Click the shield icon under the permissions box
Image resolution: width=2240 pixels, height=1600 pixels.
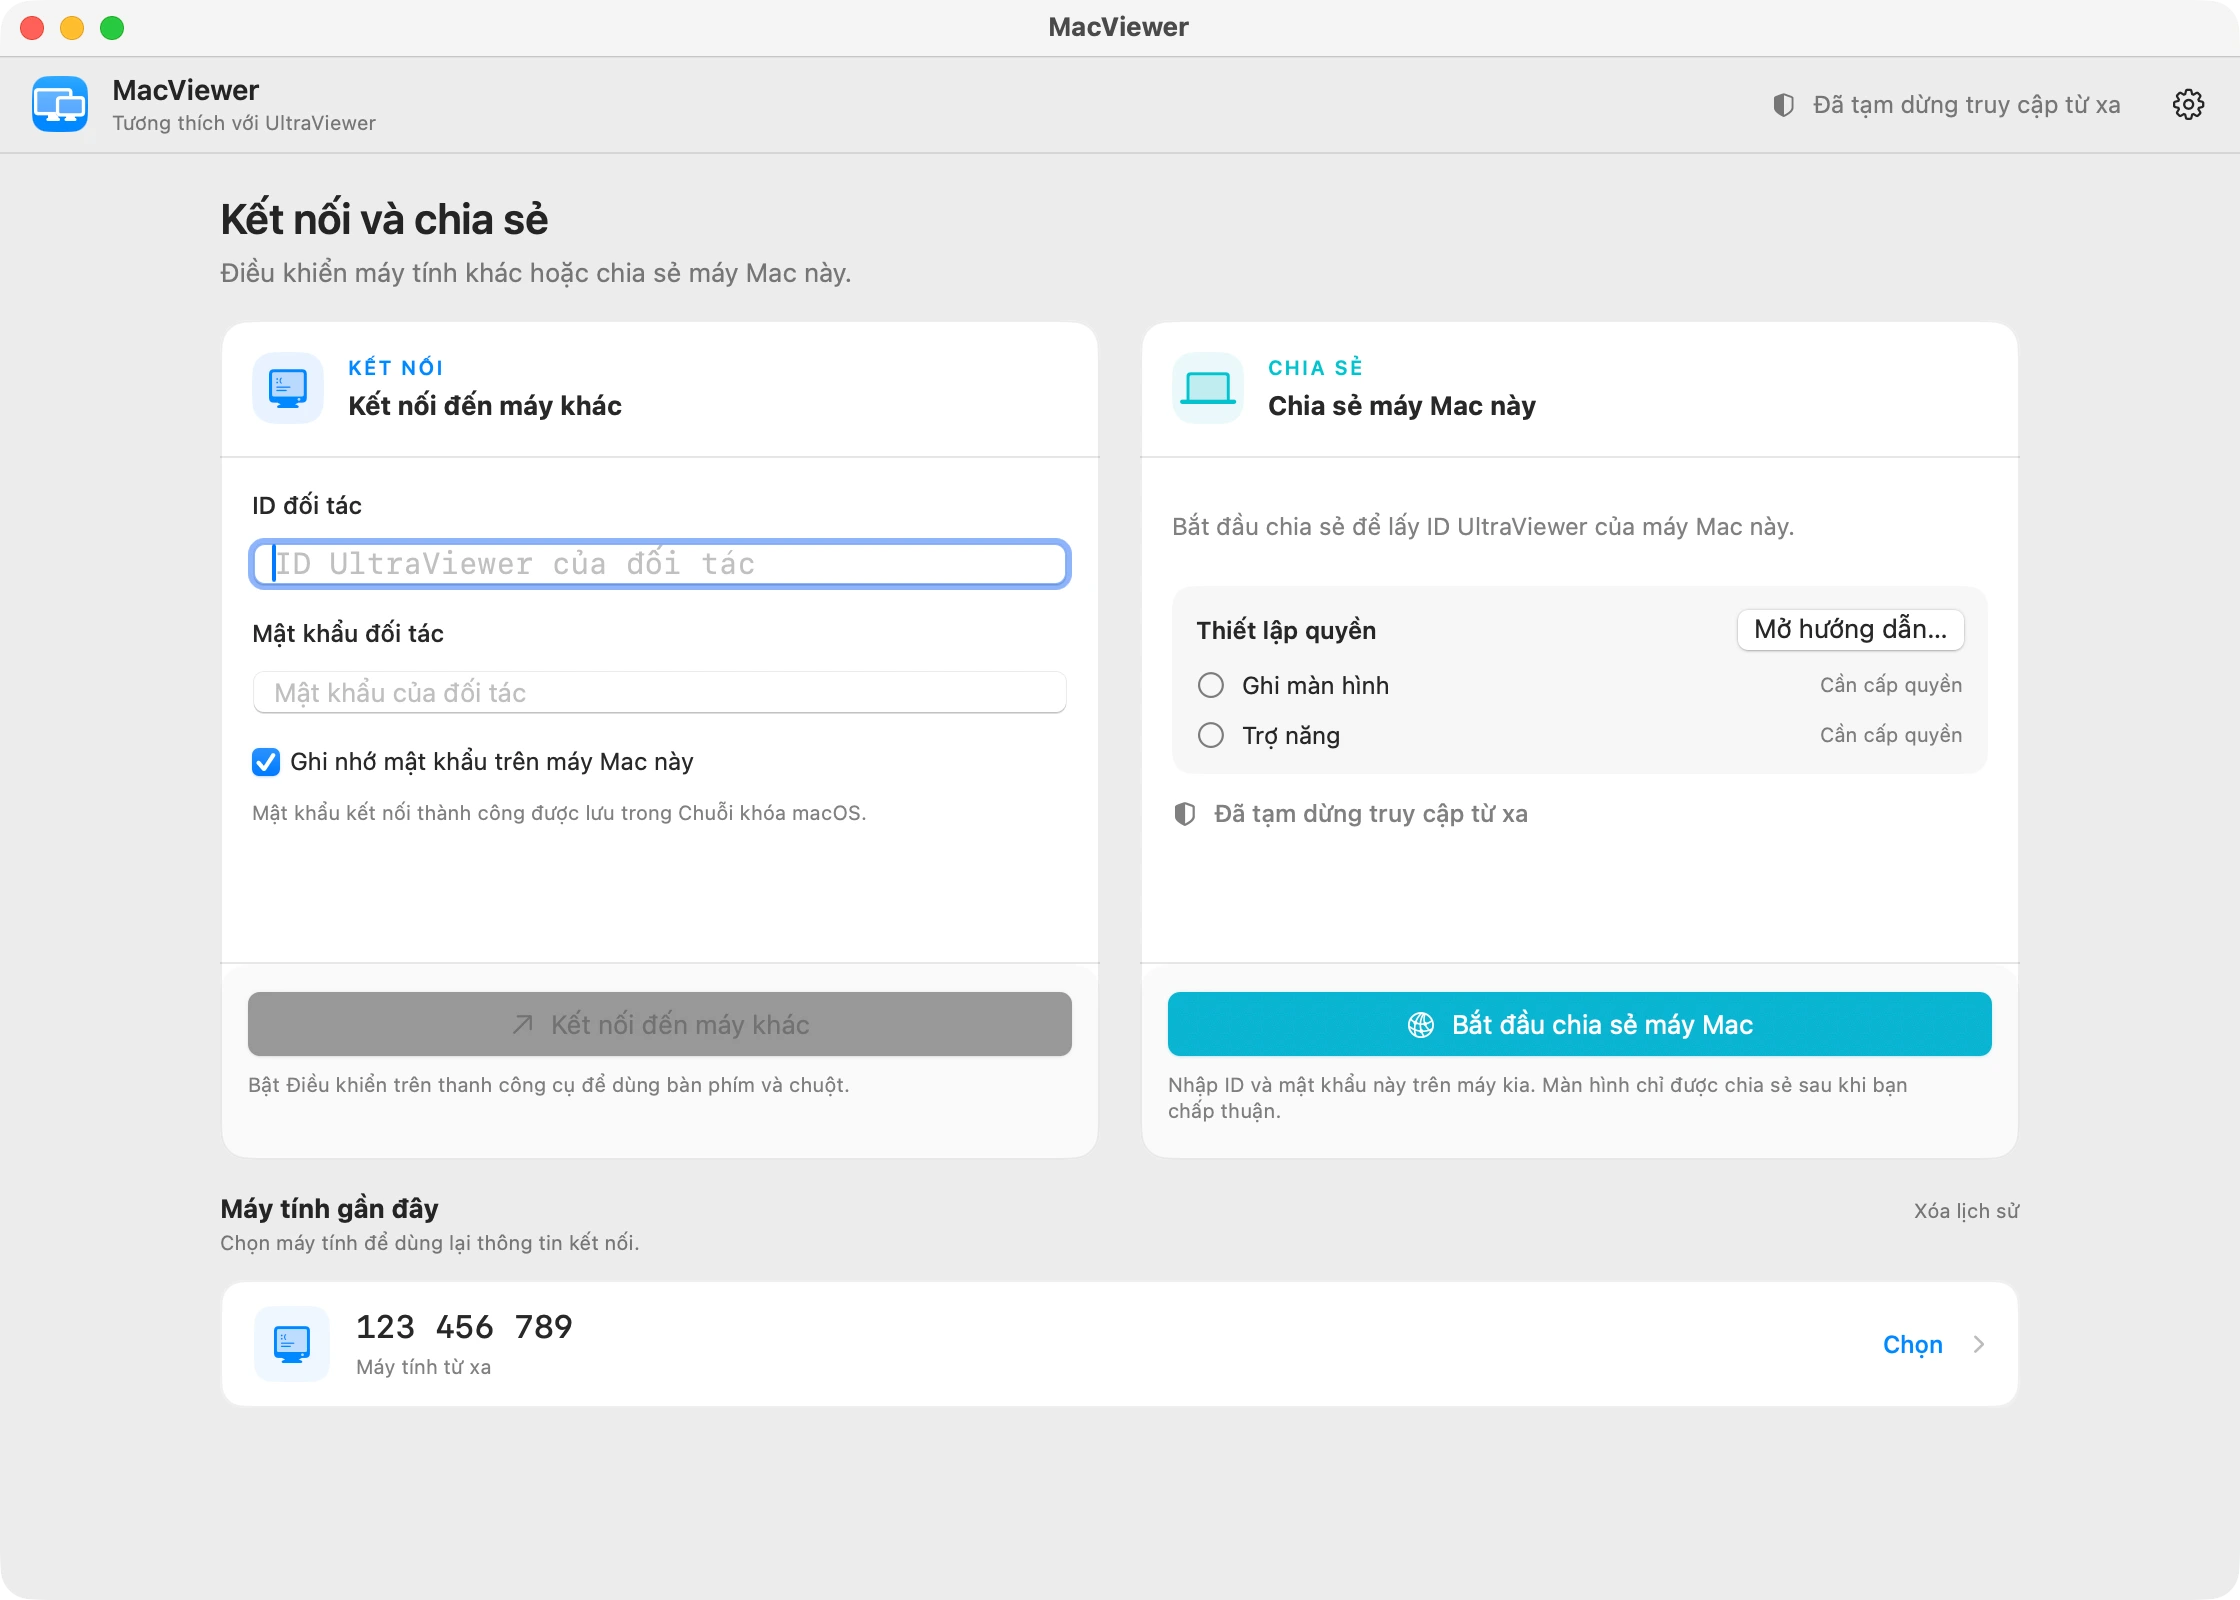(1185, 814)
